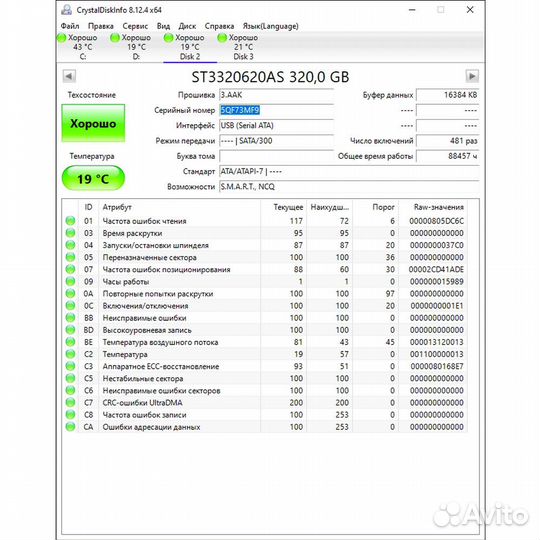Close the CrystalDiskInfo window
This screenshot has height=540, width=540.
pyautogui.click(x=470, y=10)
